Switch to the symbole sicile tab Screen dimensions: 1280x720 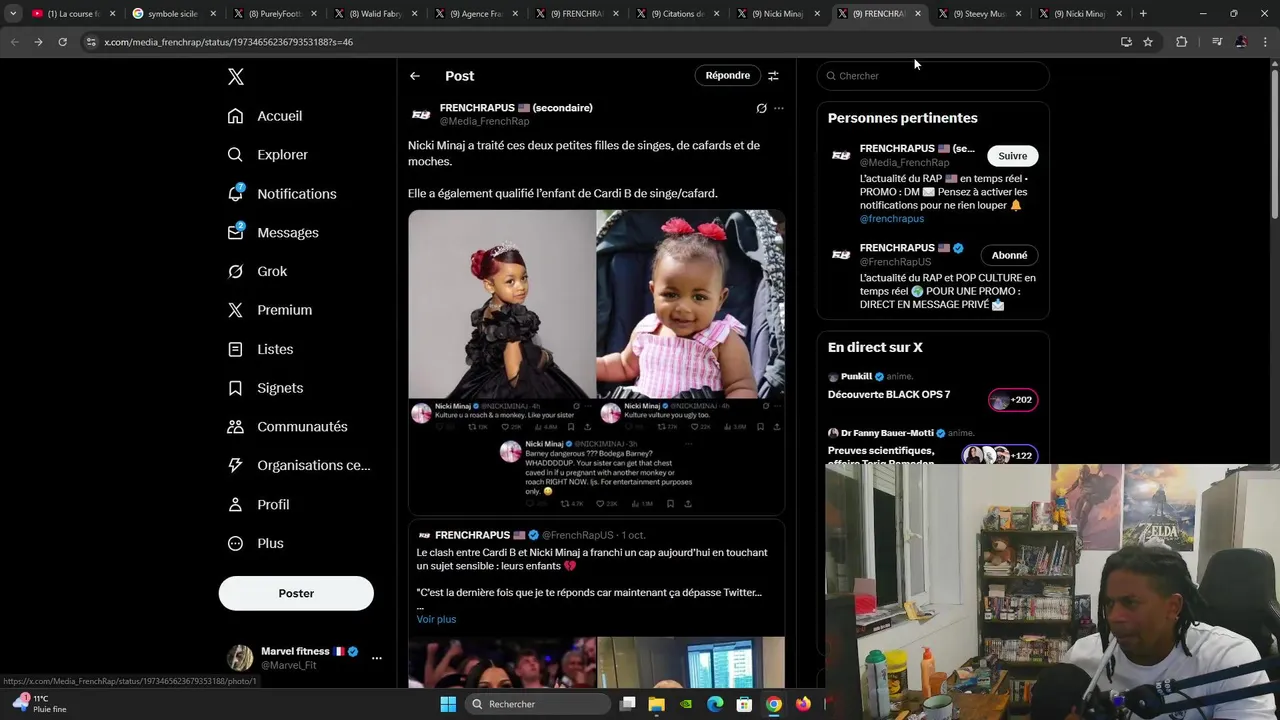tap(172, 14)
